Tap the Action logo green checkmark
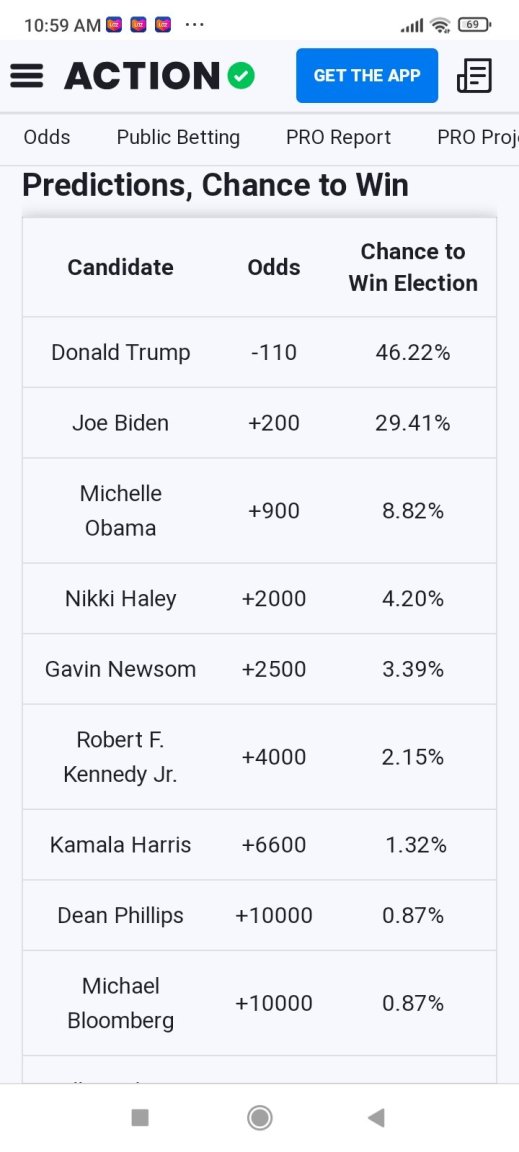 [x=241, y=76]
